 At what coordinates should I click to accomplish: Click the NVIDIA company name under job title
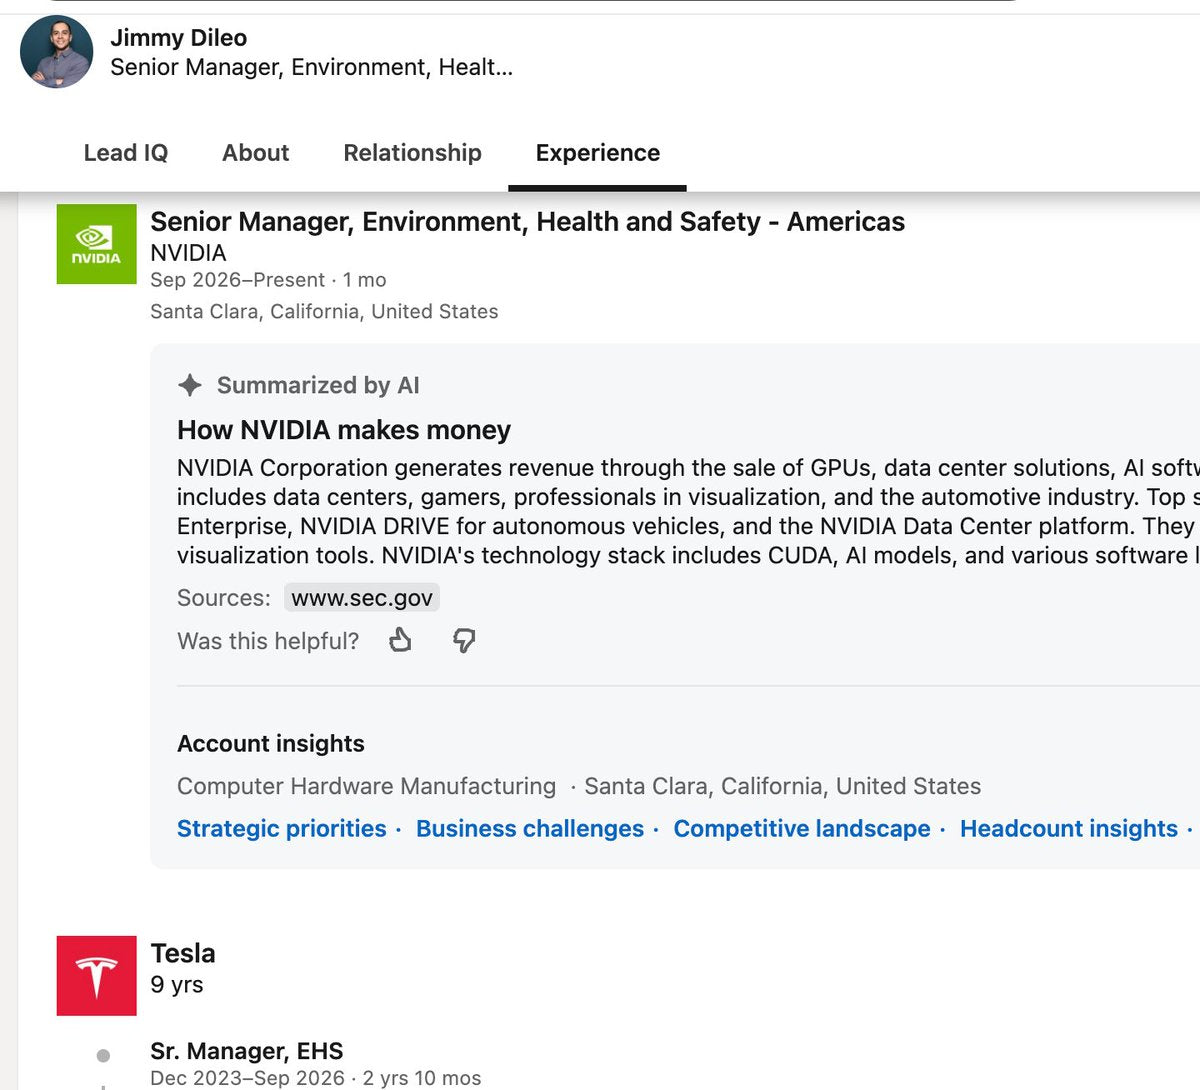pos(188,253)
